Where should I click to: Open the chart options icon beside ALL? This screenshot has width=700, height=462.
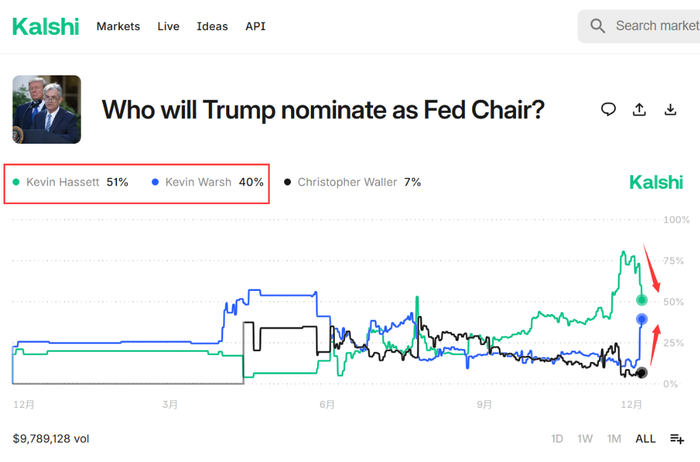pos(677,438)
